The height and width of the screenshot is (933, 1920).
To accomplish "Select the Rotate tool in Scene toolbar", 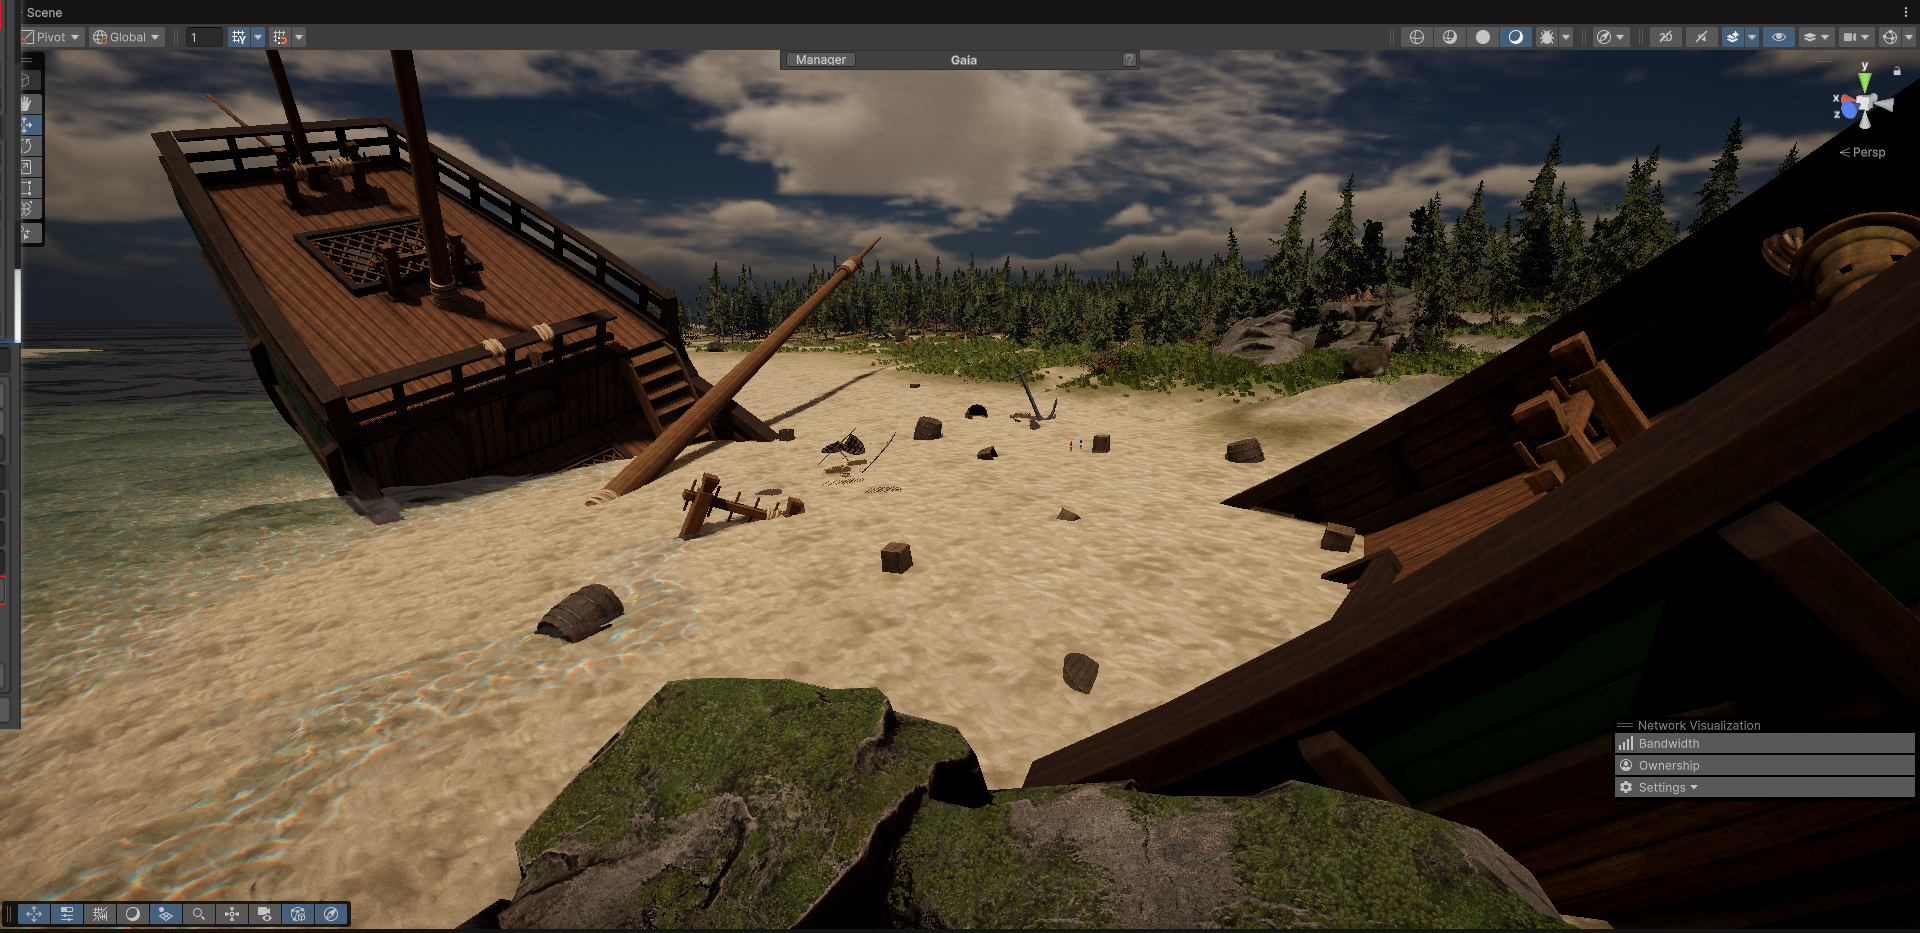I will pyautogui.click(x=27, y=146).
